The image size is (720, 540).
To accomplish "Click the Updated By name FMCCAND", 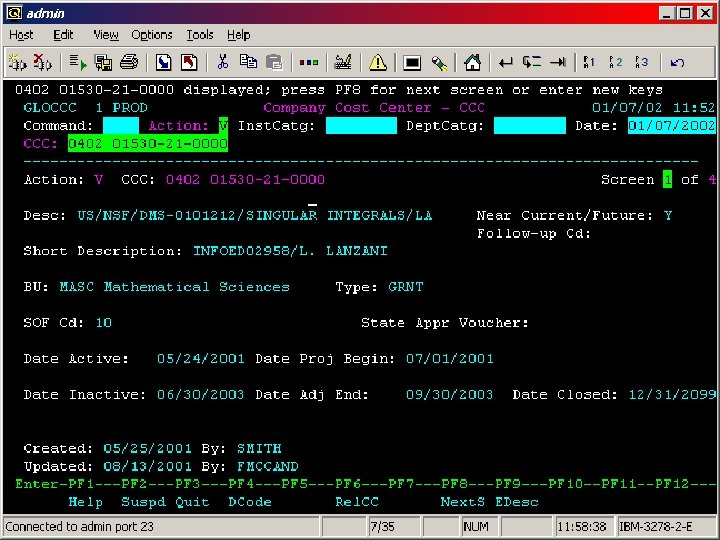I will coord(268,466).
